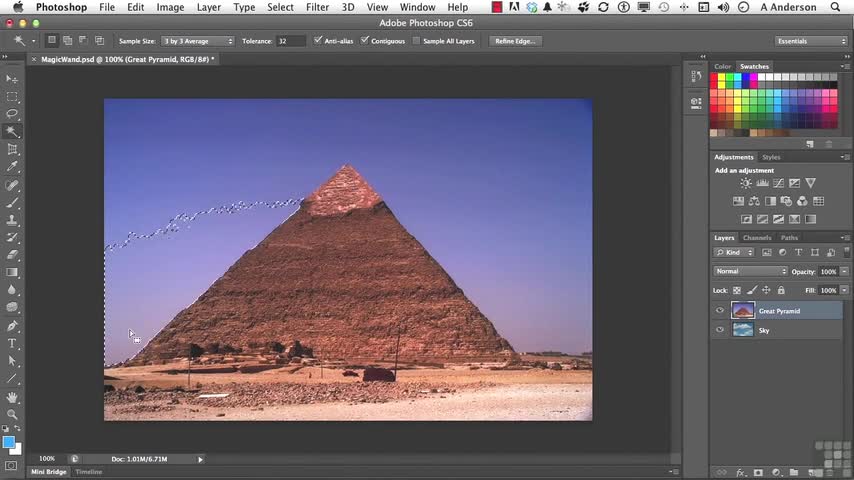The width and height of the screenshot is (854, 480).
Task: Click the Vibrance adjustment icon
Action: pyautogui.click(x=810, y=183)
